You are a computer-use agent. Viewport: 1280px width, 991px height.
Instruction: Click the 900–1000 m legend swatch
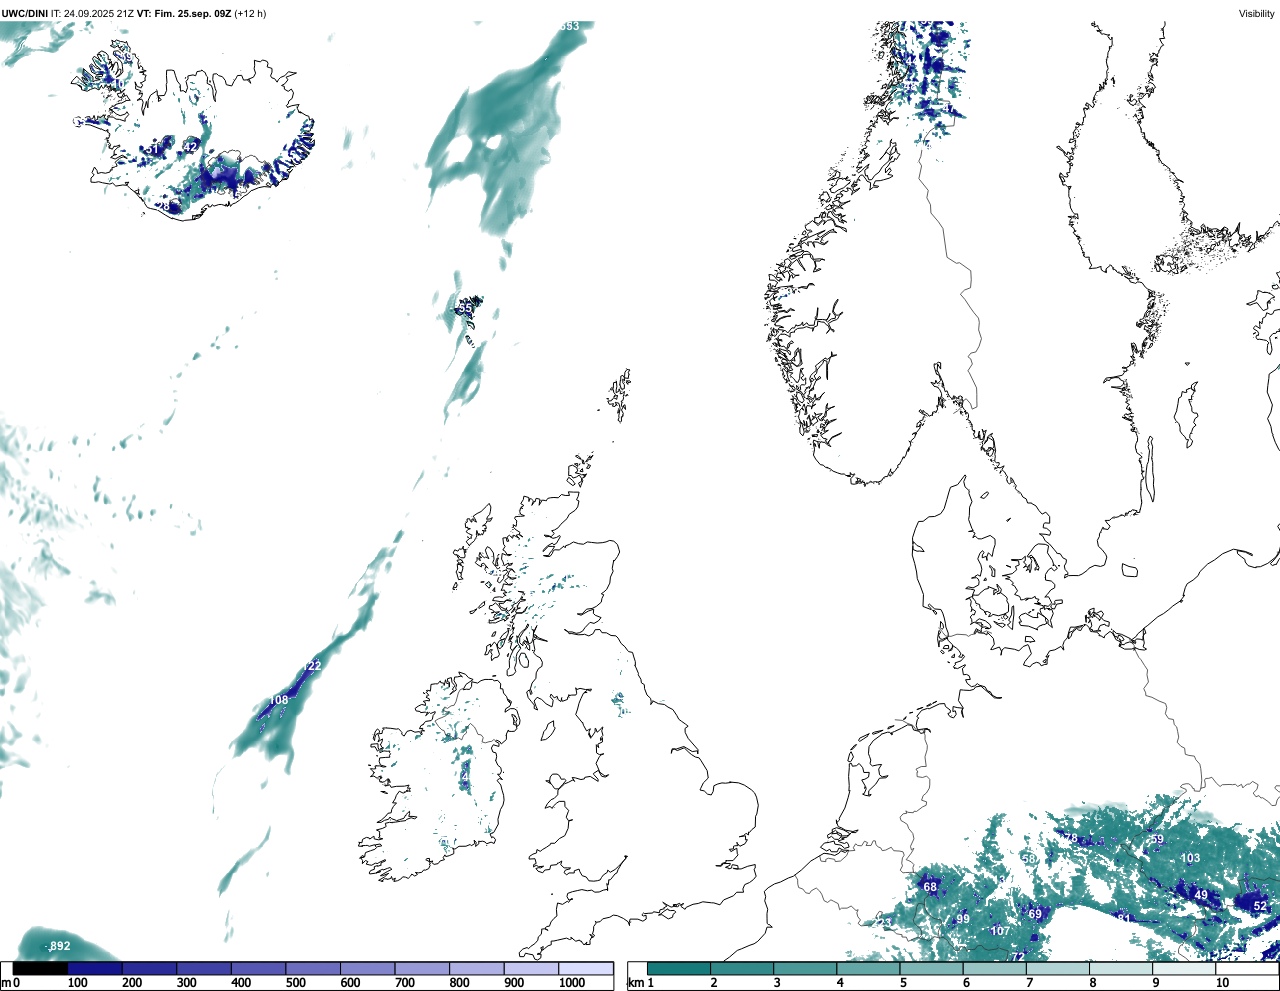click(531, 969)
